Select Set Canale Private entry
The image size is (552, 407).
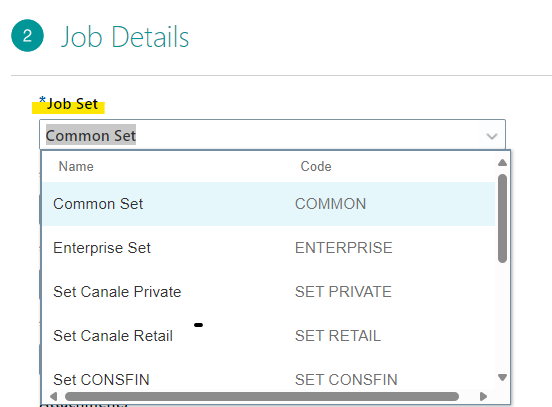coord(269,292)
